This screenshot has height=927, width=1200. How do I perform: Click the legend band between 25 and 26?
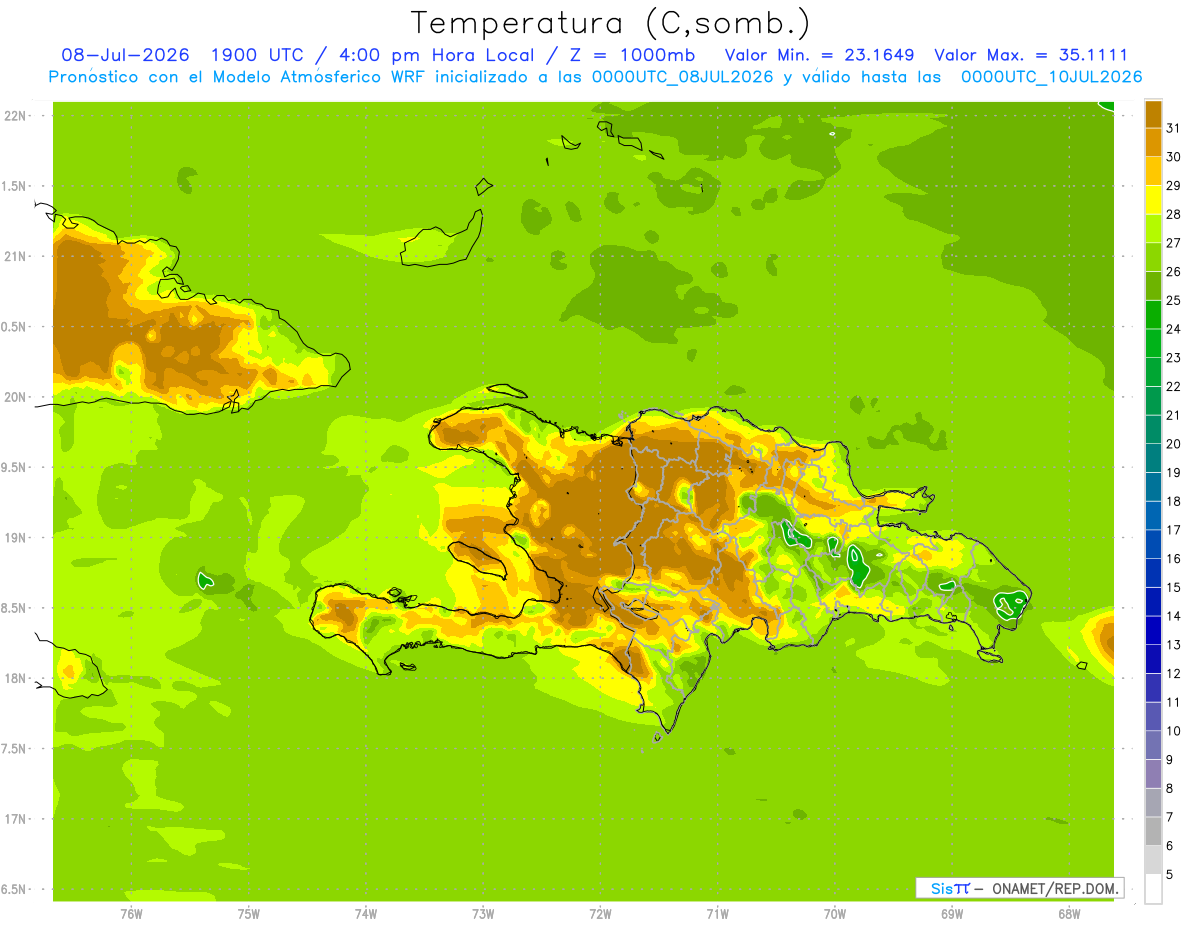pos(1153,286)
